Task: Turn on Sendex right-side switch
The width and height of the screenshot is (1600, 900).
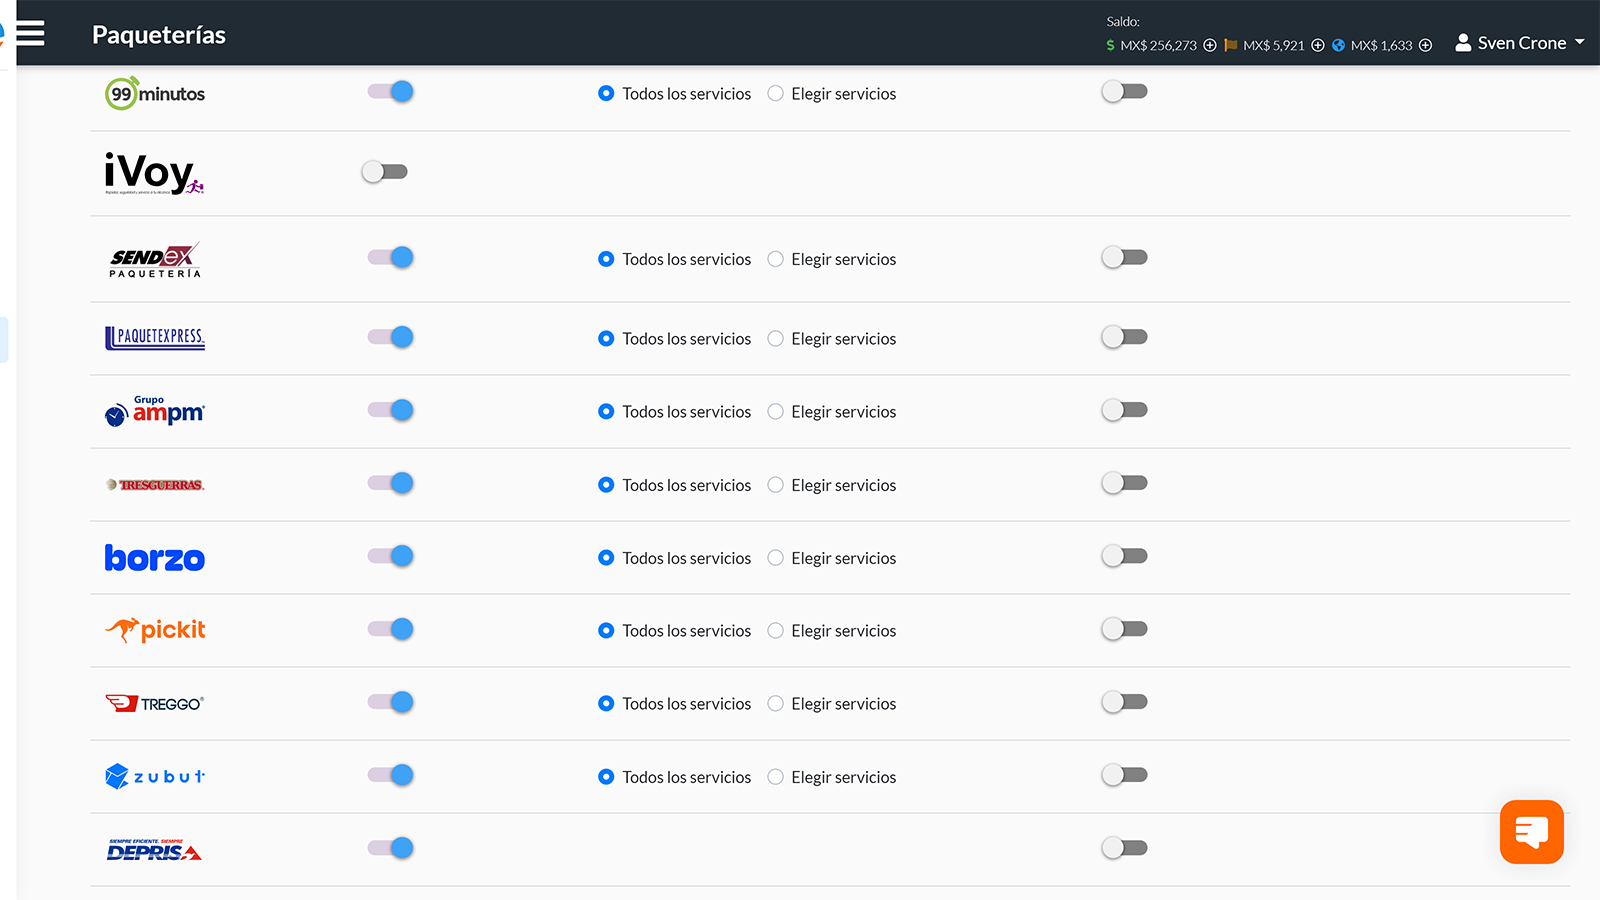Action: coord(1125,258)
